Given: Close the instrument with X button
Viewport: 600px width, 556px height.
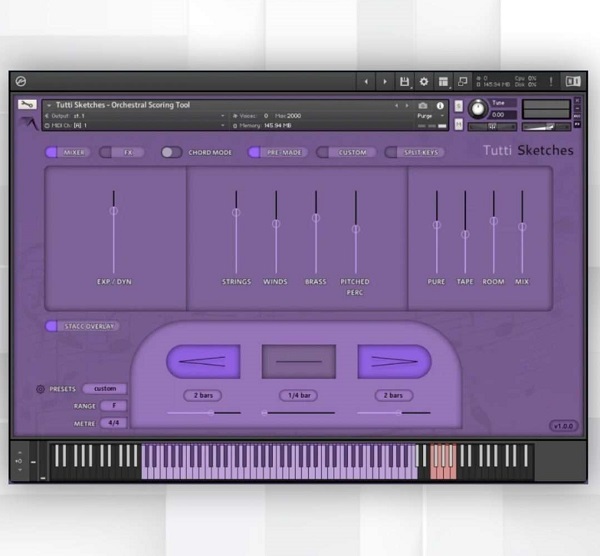Looking at the screenshot, I should (x=577, y=100).
